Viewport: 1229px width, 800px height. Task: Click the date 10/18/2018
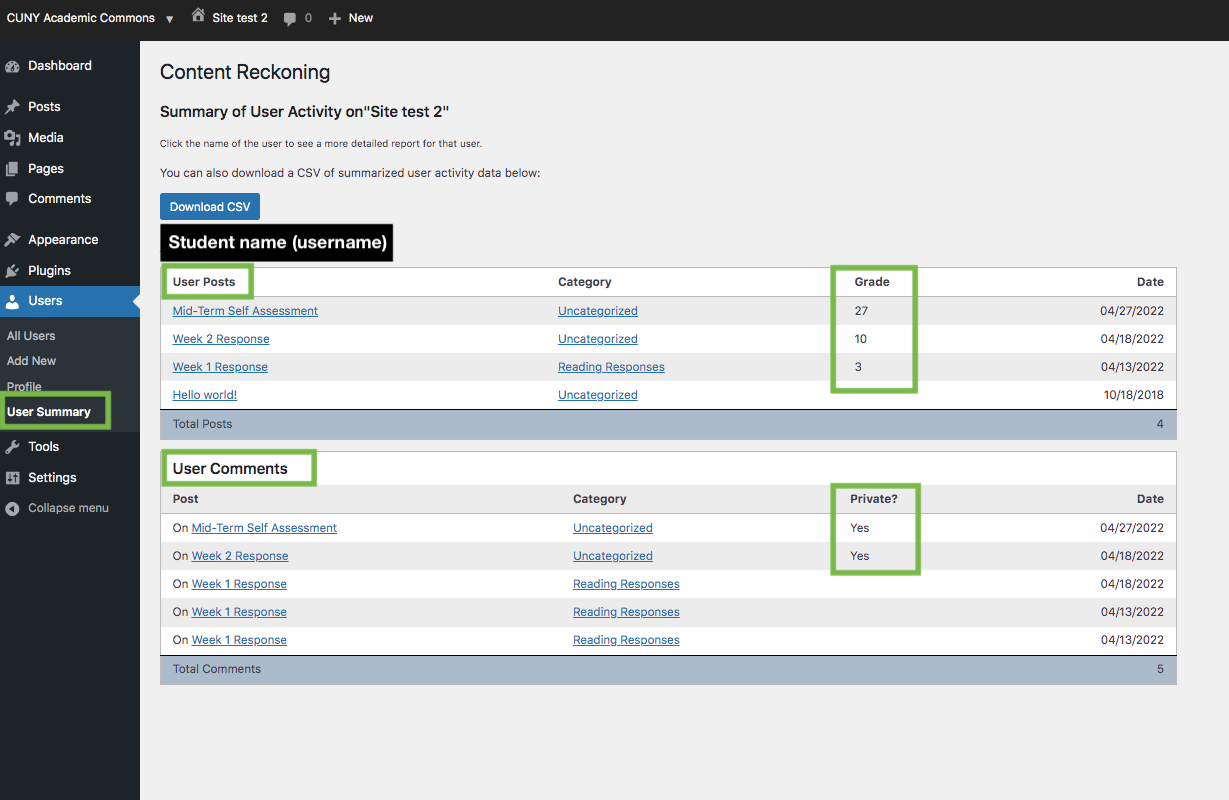tap(1134, 395)
